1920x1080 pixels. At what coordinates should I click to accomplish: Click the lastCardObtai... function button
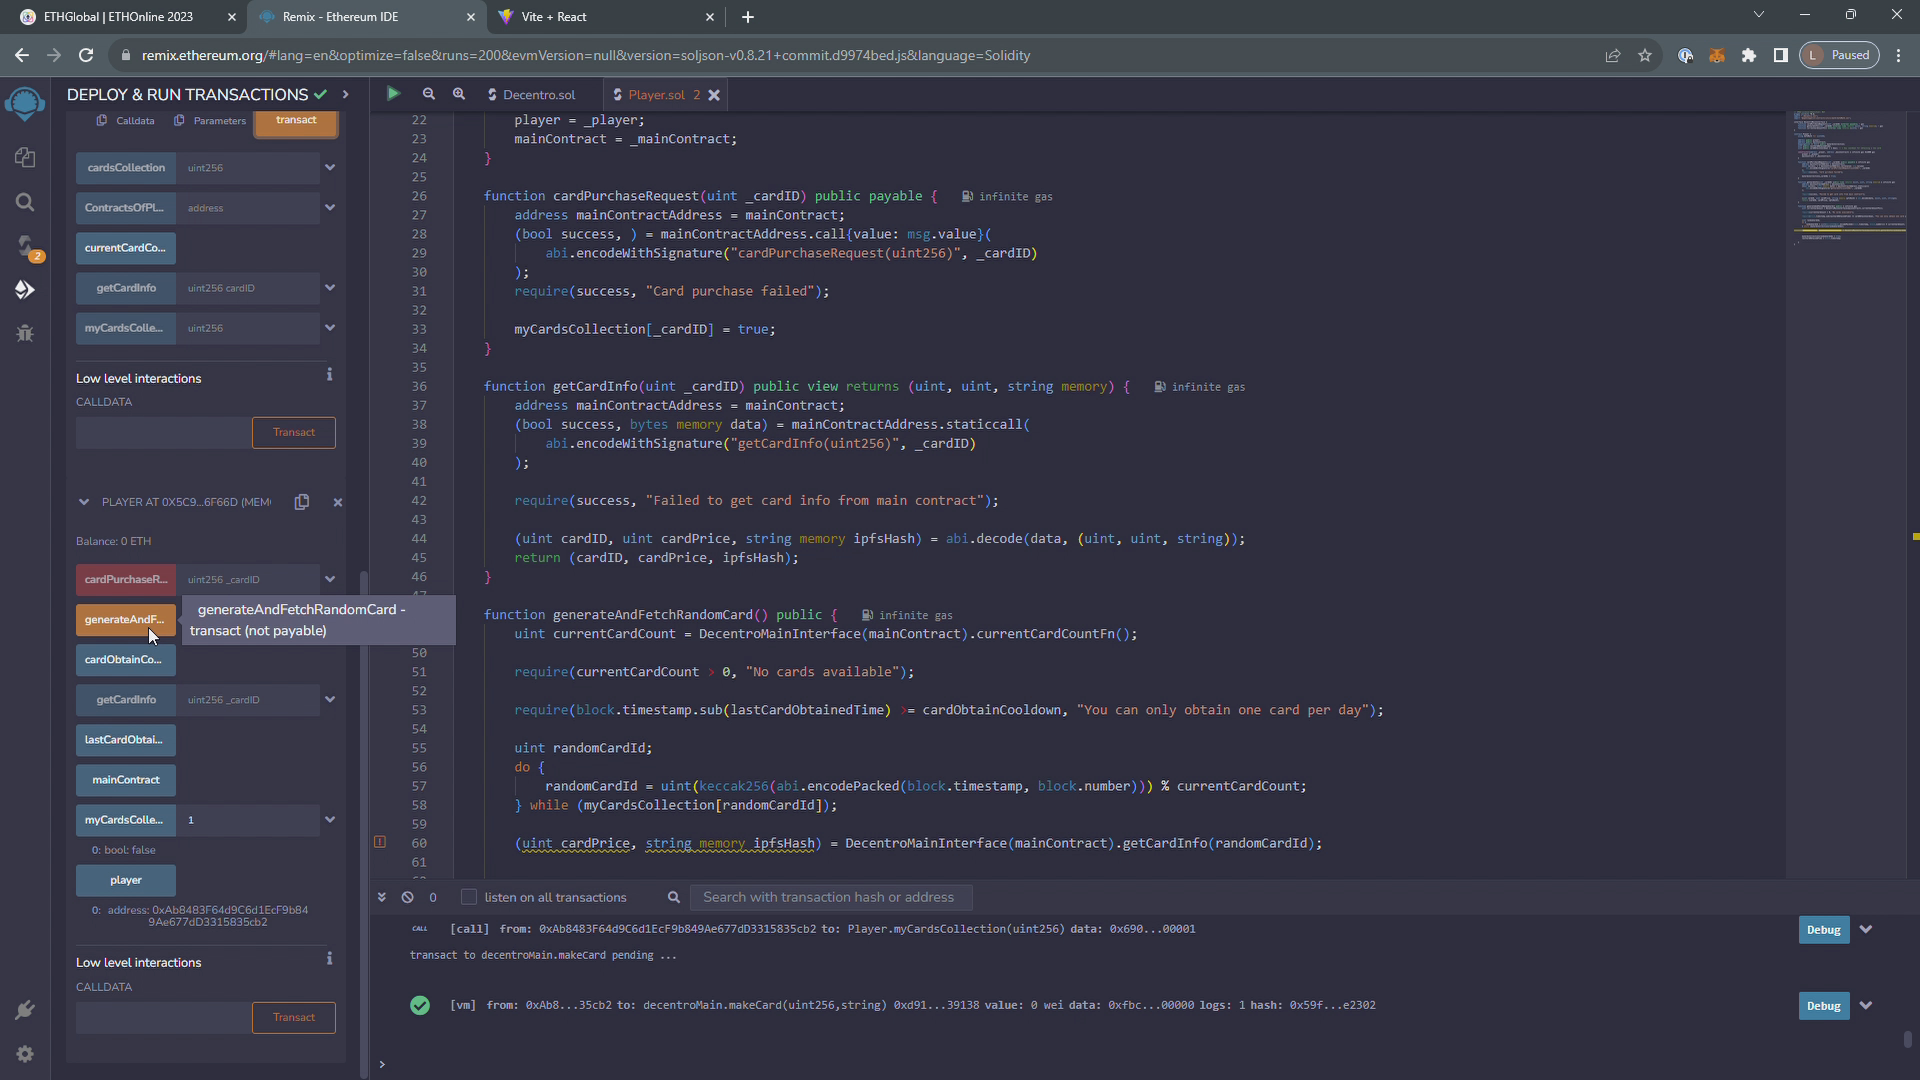click(x=126, y=740)
